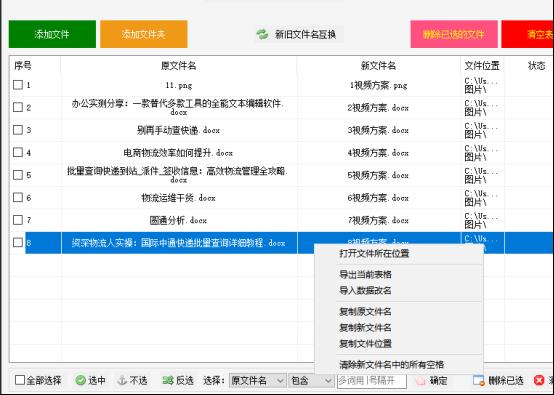Click the keyword filter input field
Viewport: 554px width, 395px height.
(372, 381)
